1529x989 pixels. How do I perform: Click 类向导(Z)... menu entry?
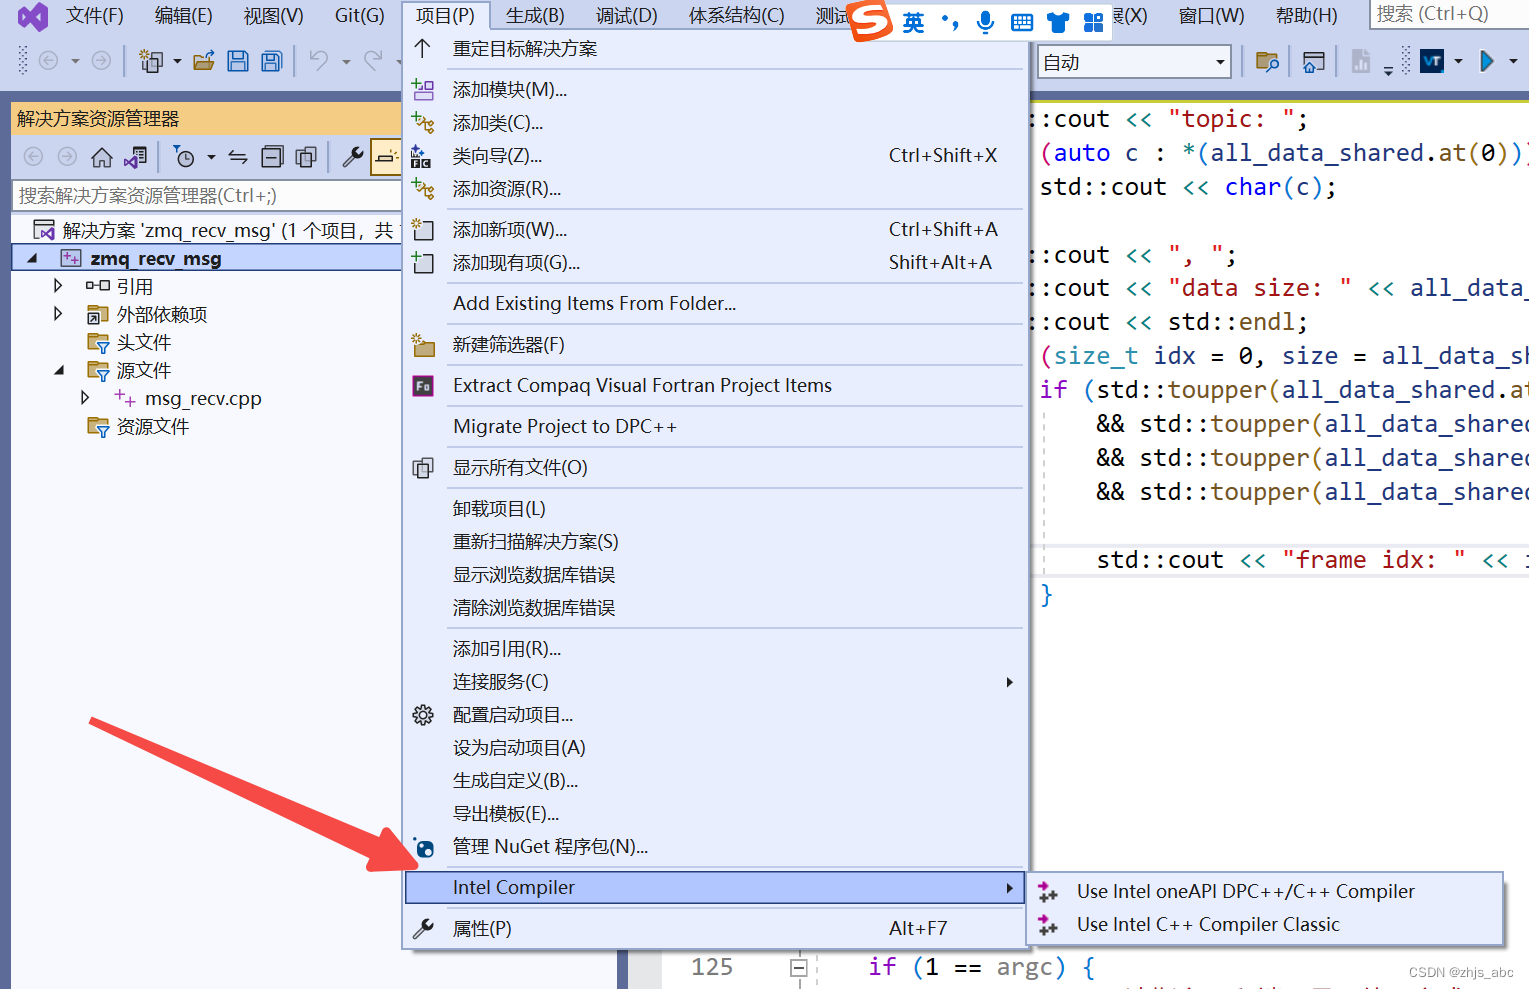click(x=714, y=155)
